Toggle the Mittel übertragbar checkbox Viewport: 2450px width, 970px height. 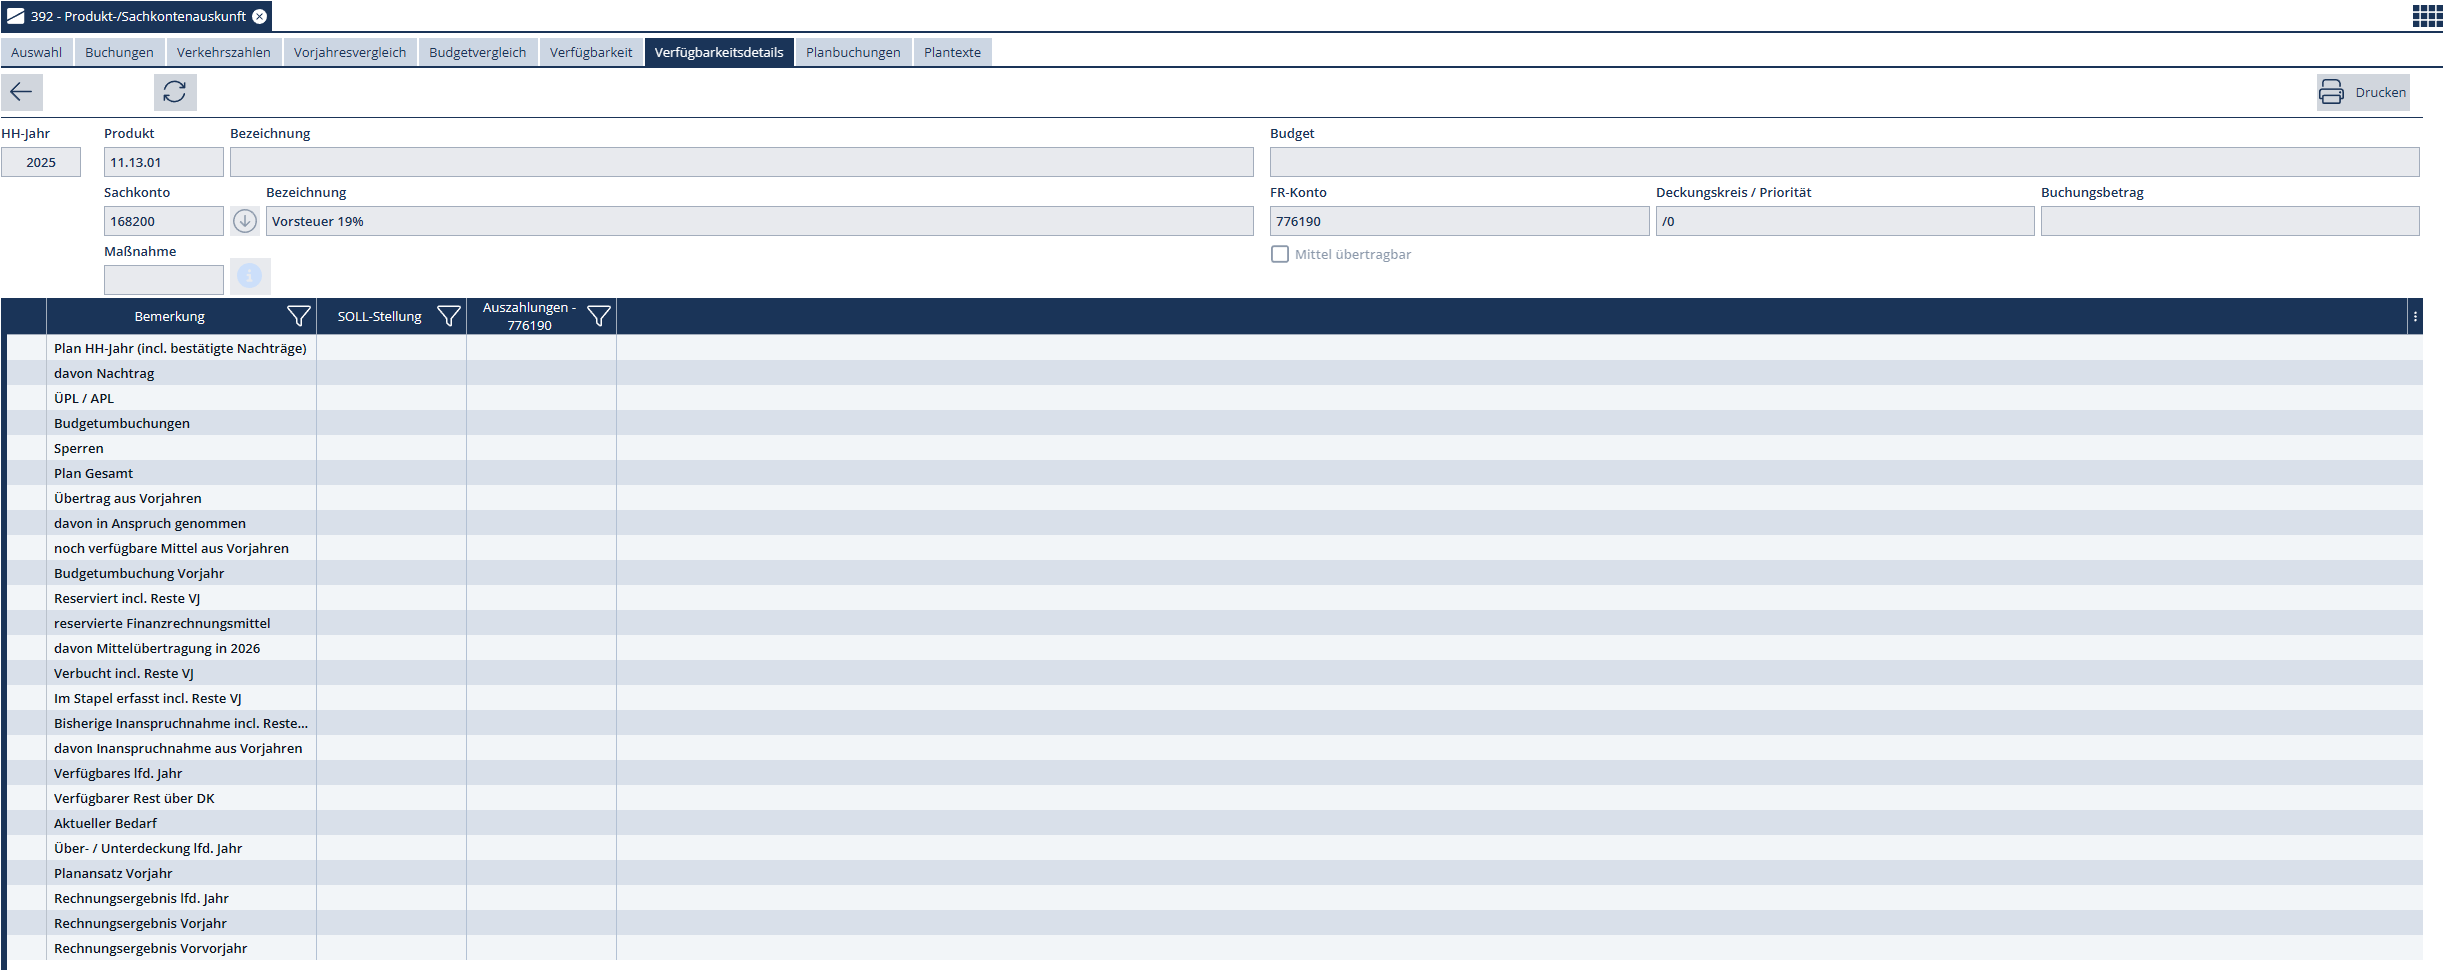[x=1280, y=254]
